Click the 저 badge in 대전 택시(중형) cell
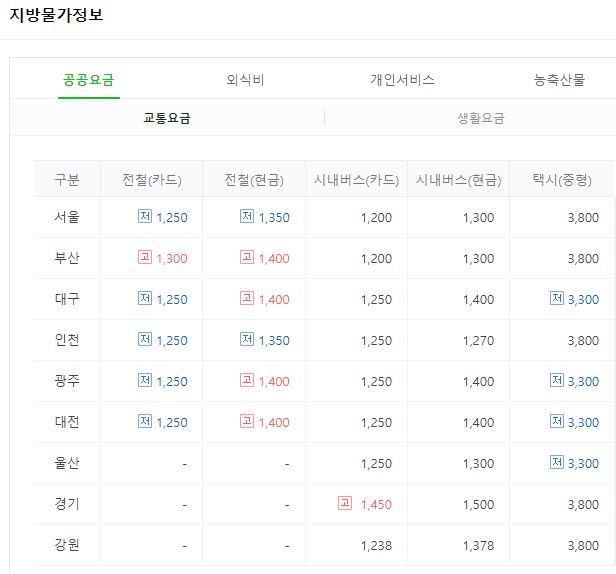The width and height of the screenshot is (616, 574). 557,421
